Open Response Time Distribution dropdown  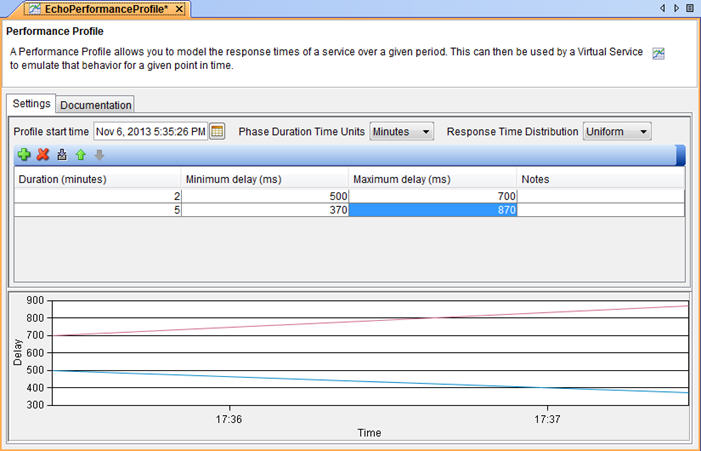617,131
